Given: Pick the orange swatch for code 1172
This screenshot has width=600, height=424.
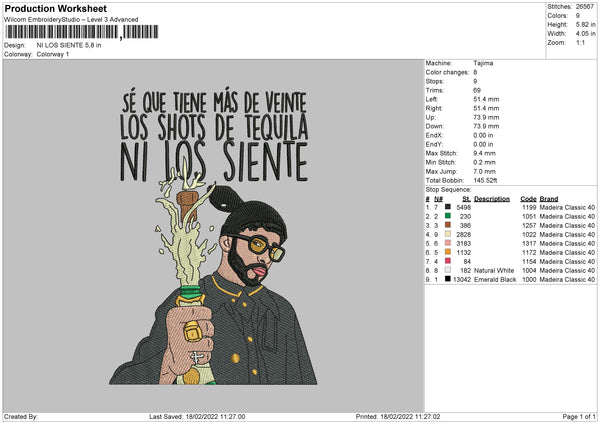Looking at the screenshot, I should 448,252.
